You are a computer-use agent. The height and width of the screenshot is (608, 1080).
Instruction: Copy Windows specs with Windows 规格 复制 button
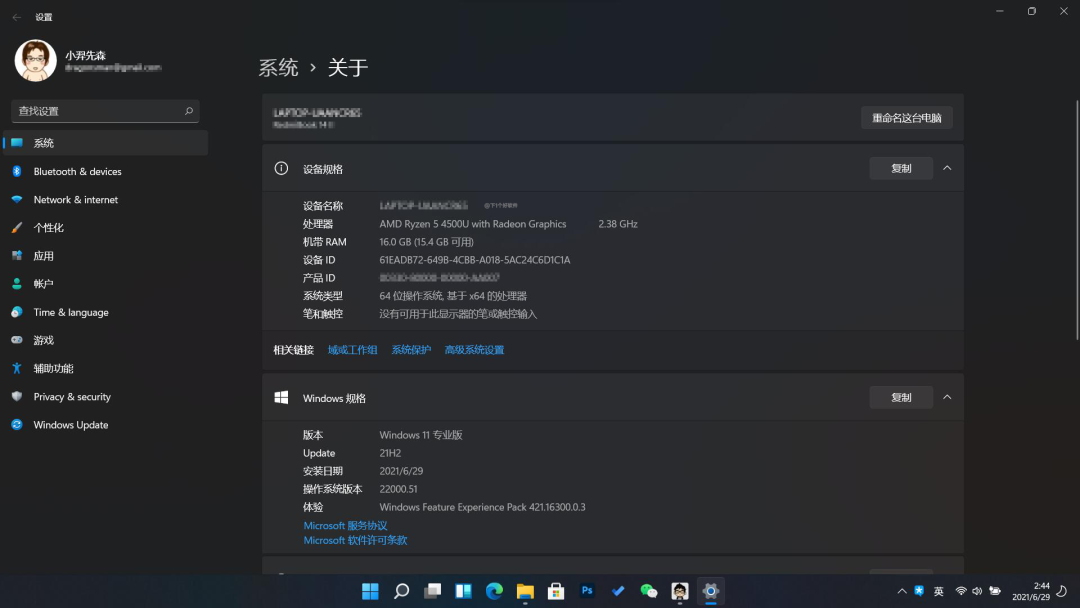901,397
